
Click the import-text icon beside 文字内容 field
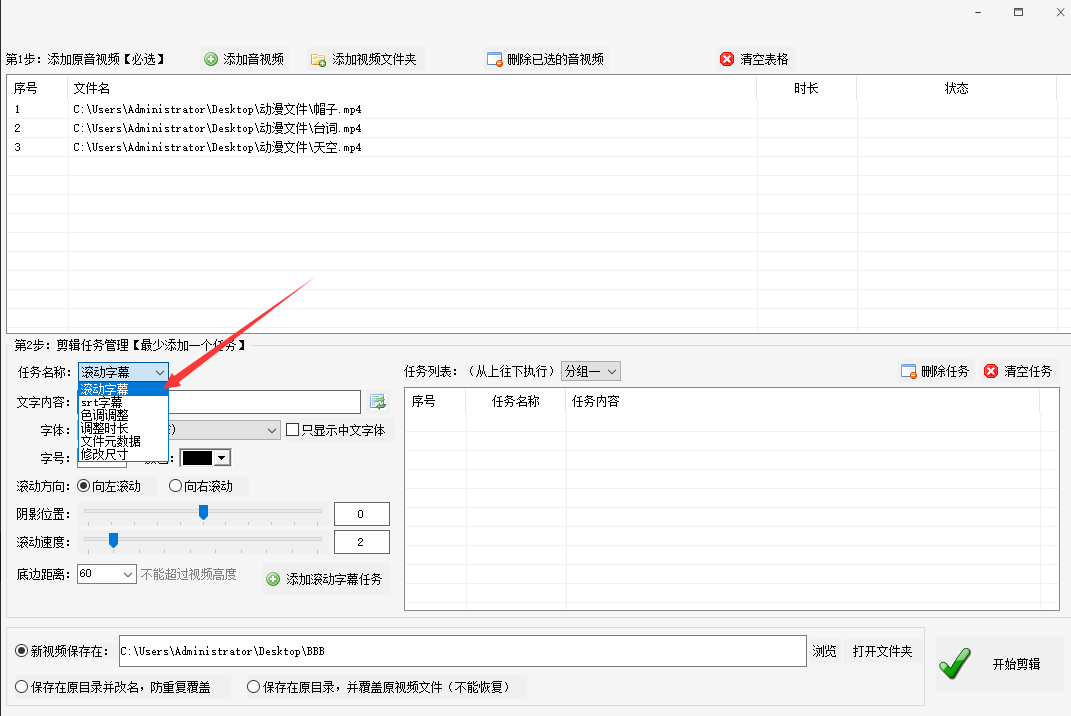click(378, 402)
